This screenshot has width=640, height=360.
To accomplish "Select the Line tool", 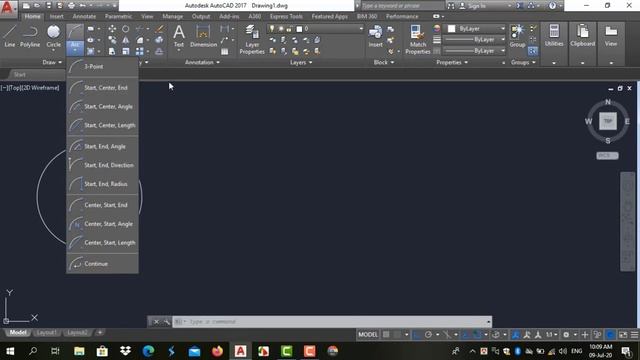I will 10,36.
